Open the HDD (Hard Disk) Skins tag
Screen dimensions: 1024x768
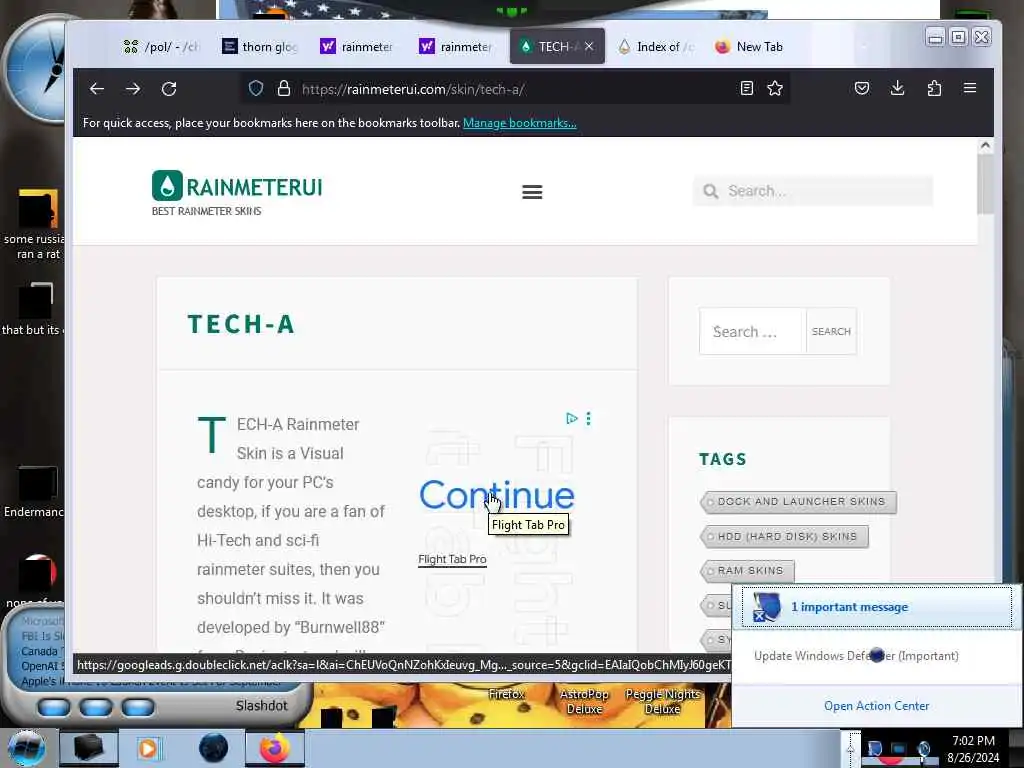[784, 537]
